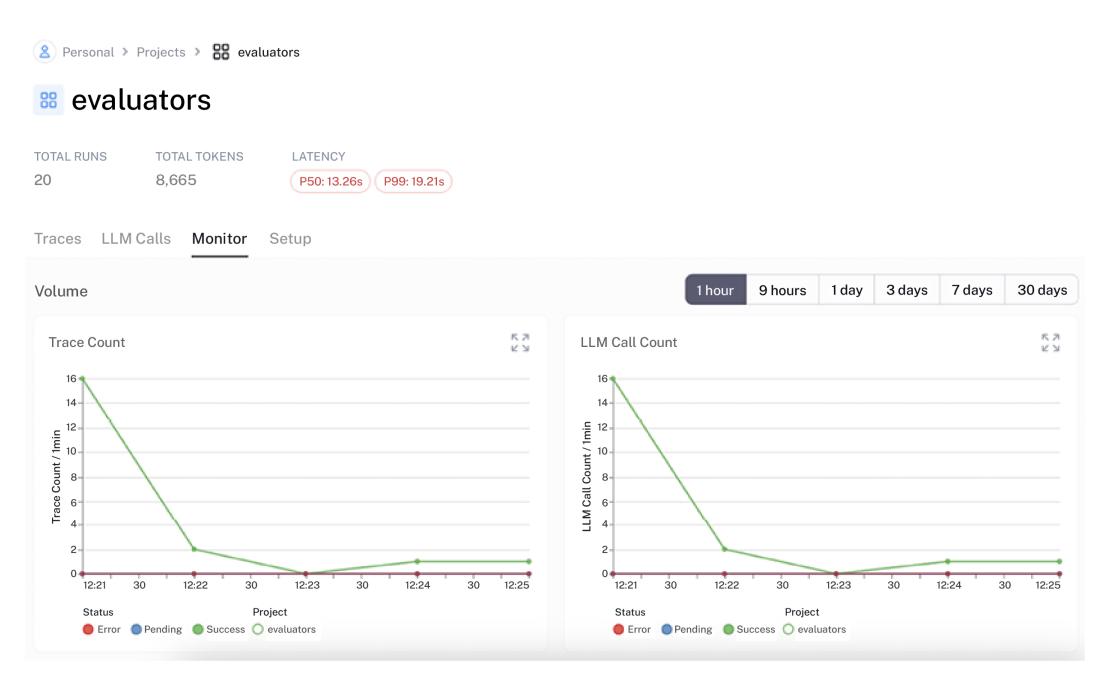Expand the LLM Call Count chart fullscreen
Image resolution: width=1103 pixels, height=675 pixels.
1050,343
